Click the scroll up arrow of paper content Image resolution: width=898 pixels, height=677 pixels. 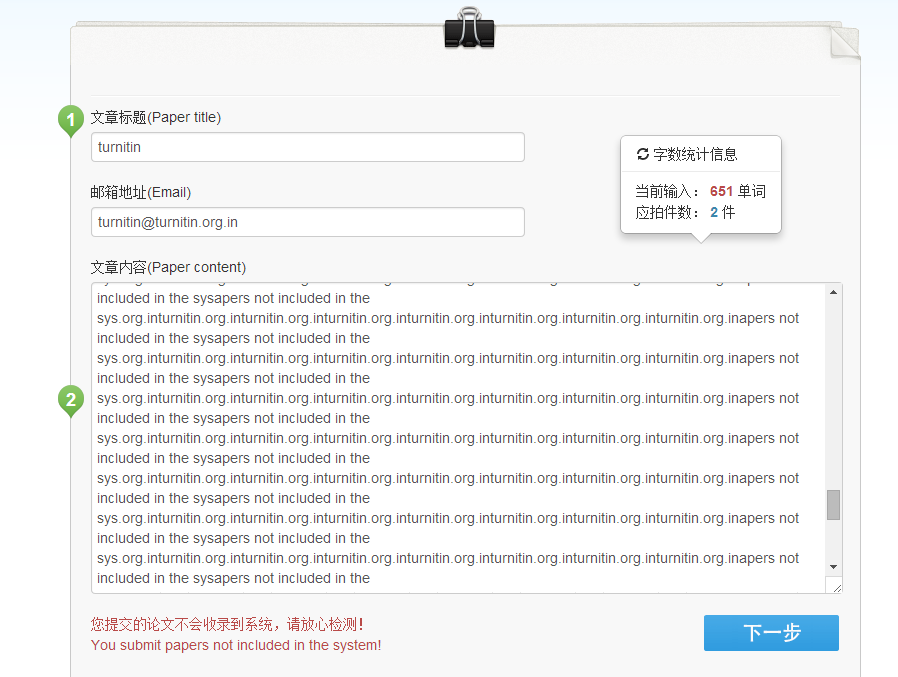(833, 292)
